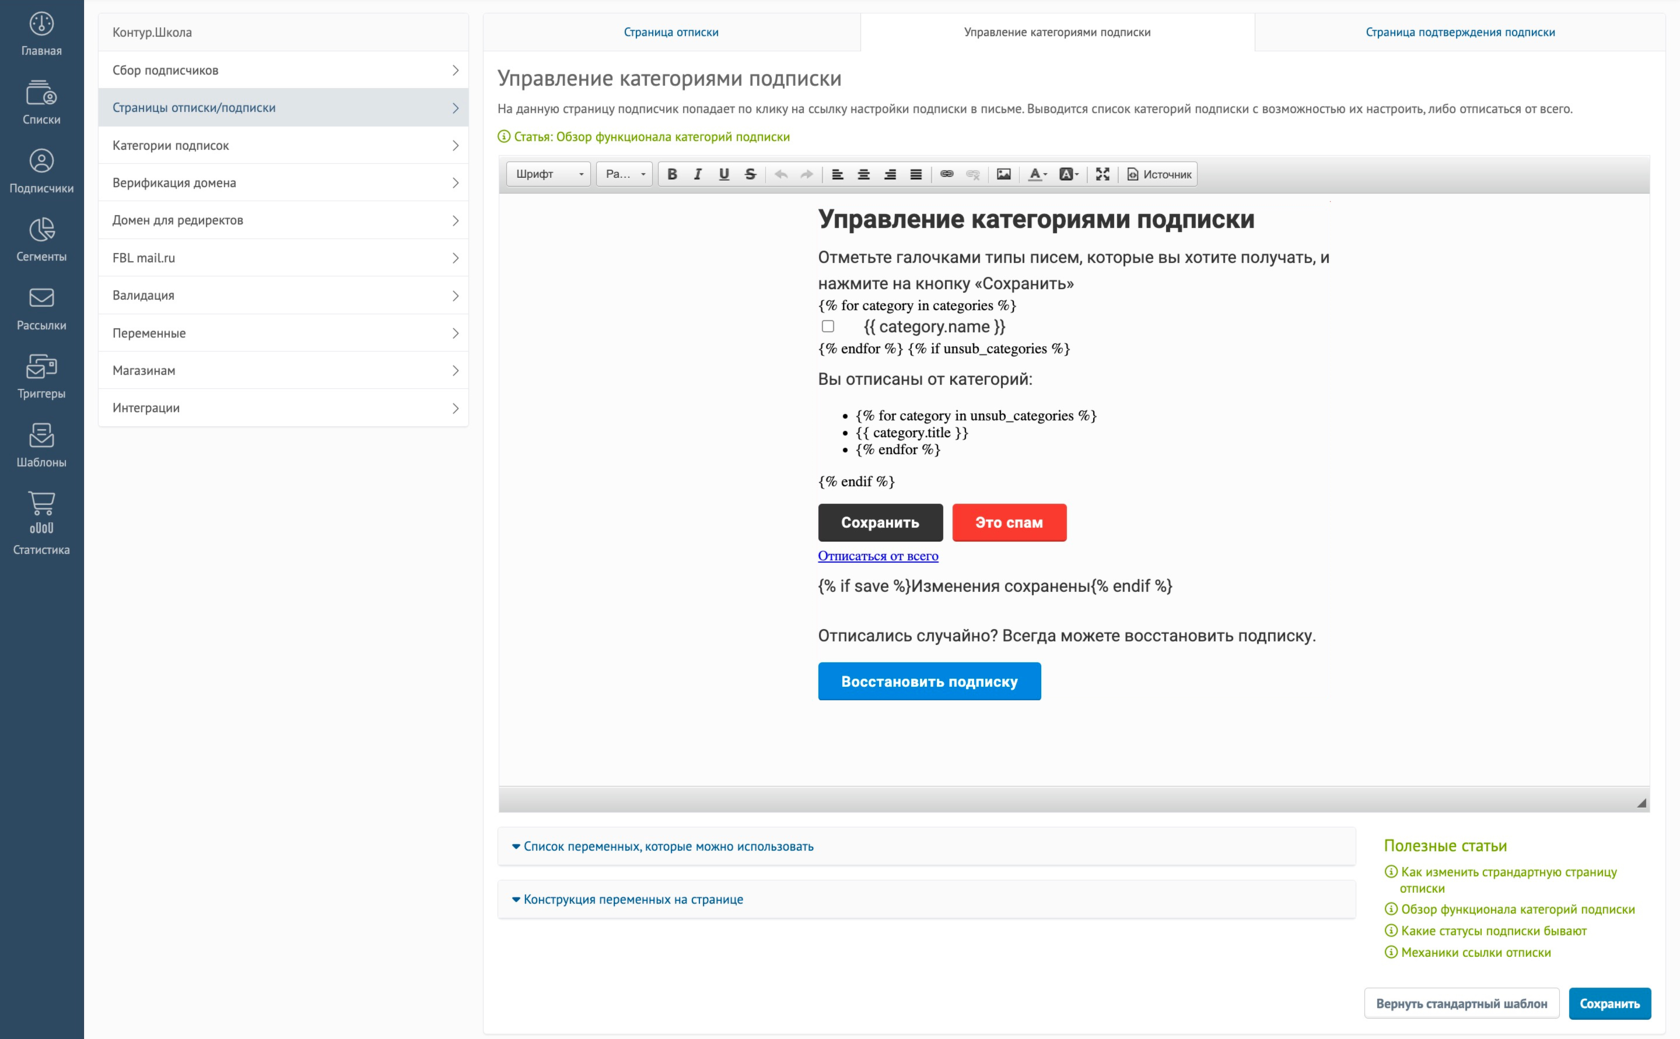This screenshot has width=1680, height=1039.
Task: Toggle bold formatting in editor toolbar
Action: click(x=672, y=174)
